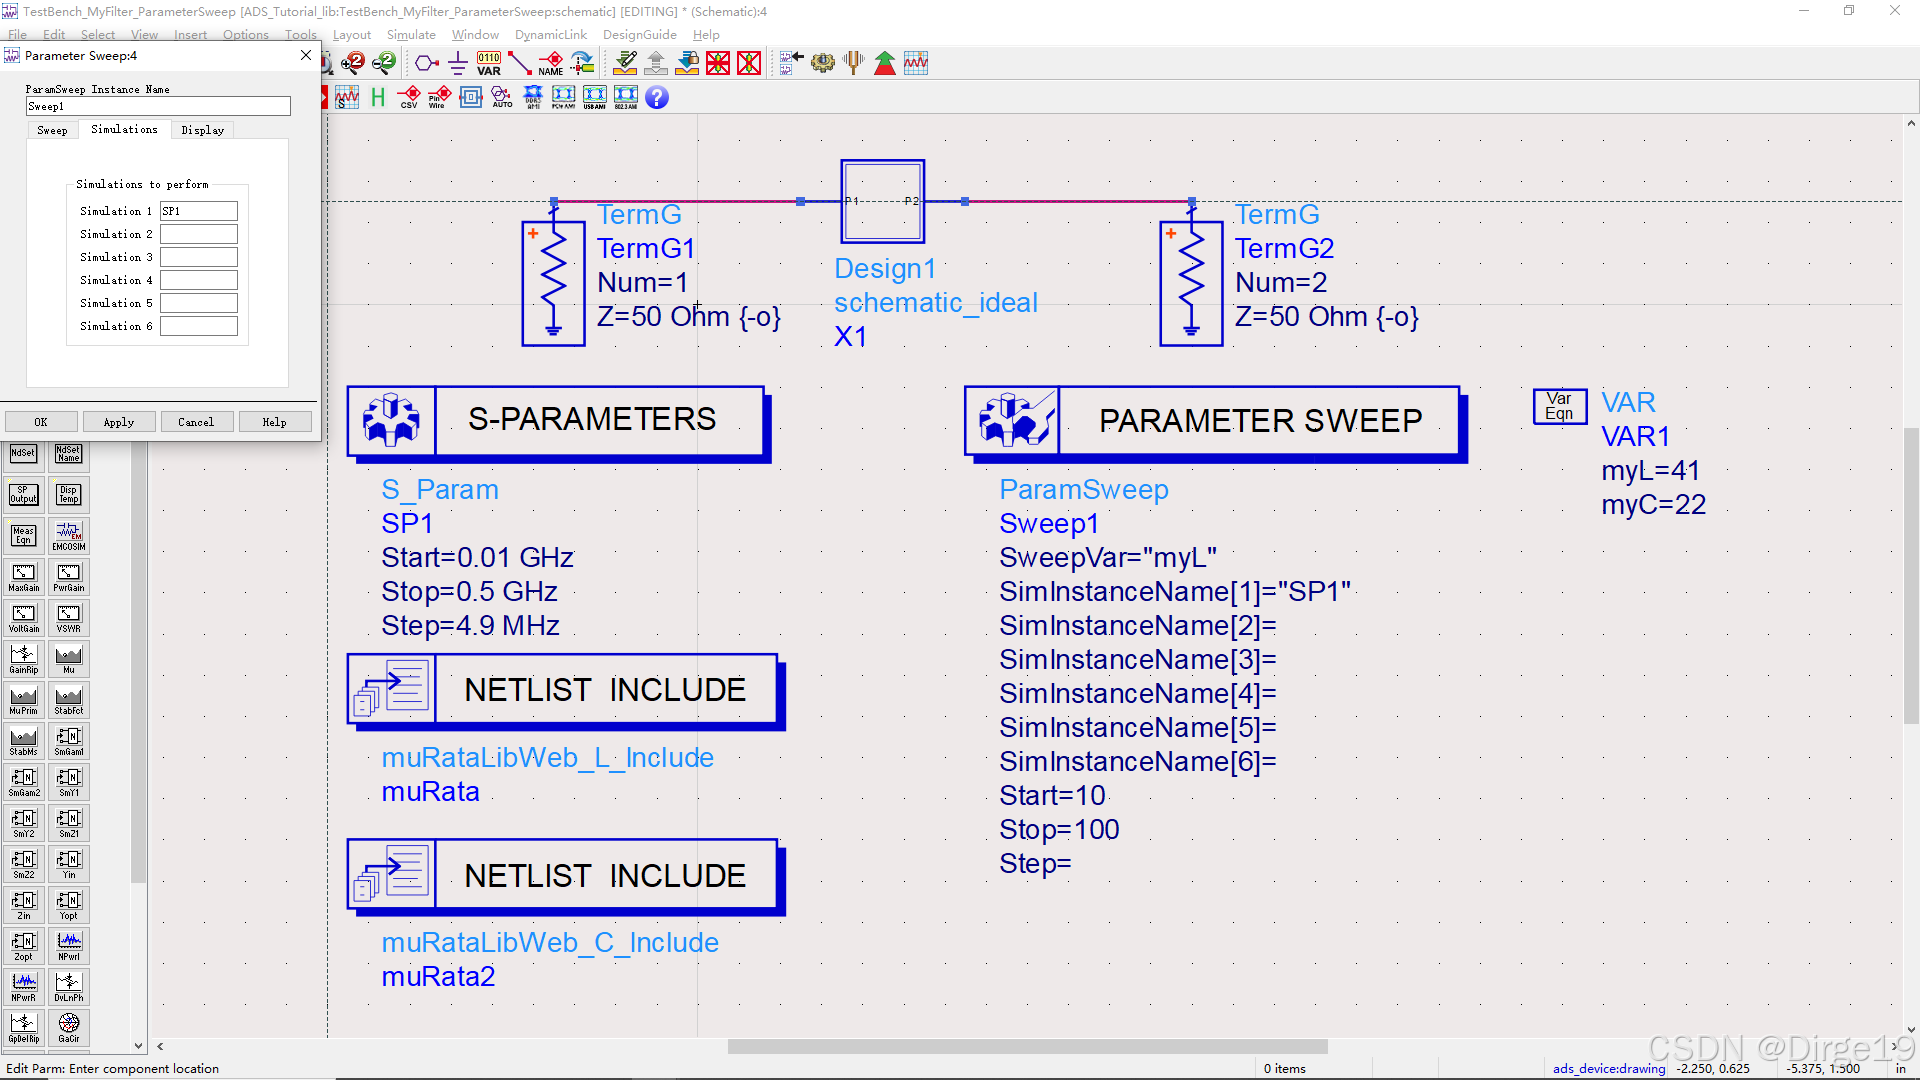This screenshot has height=1080, width=1920.
Task: Open help with the question mark icon
Action: (657, 97)
